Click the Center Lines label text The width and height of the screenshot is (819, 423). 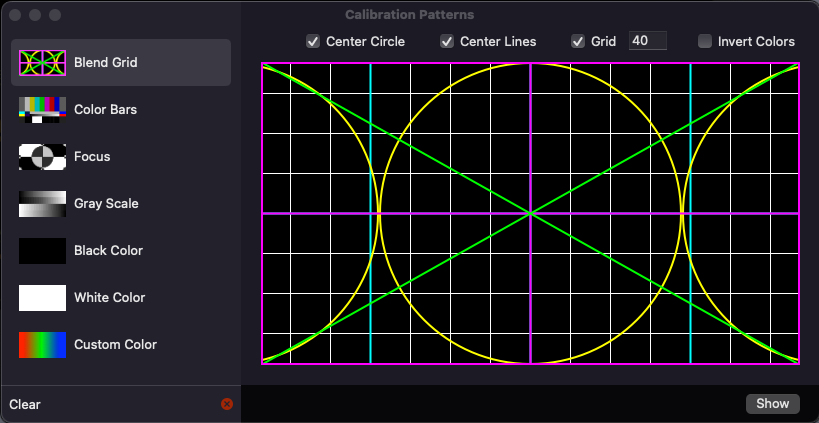498,41
